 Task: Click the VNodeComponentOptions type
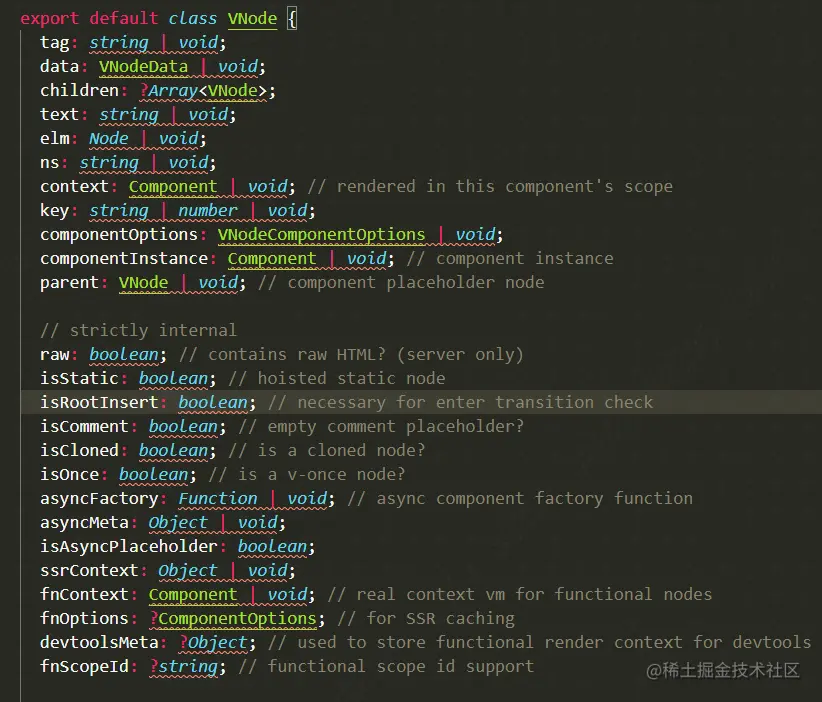coord(321,234)
